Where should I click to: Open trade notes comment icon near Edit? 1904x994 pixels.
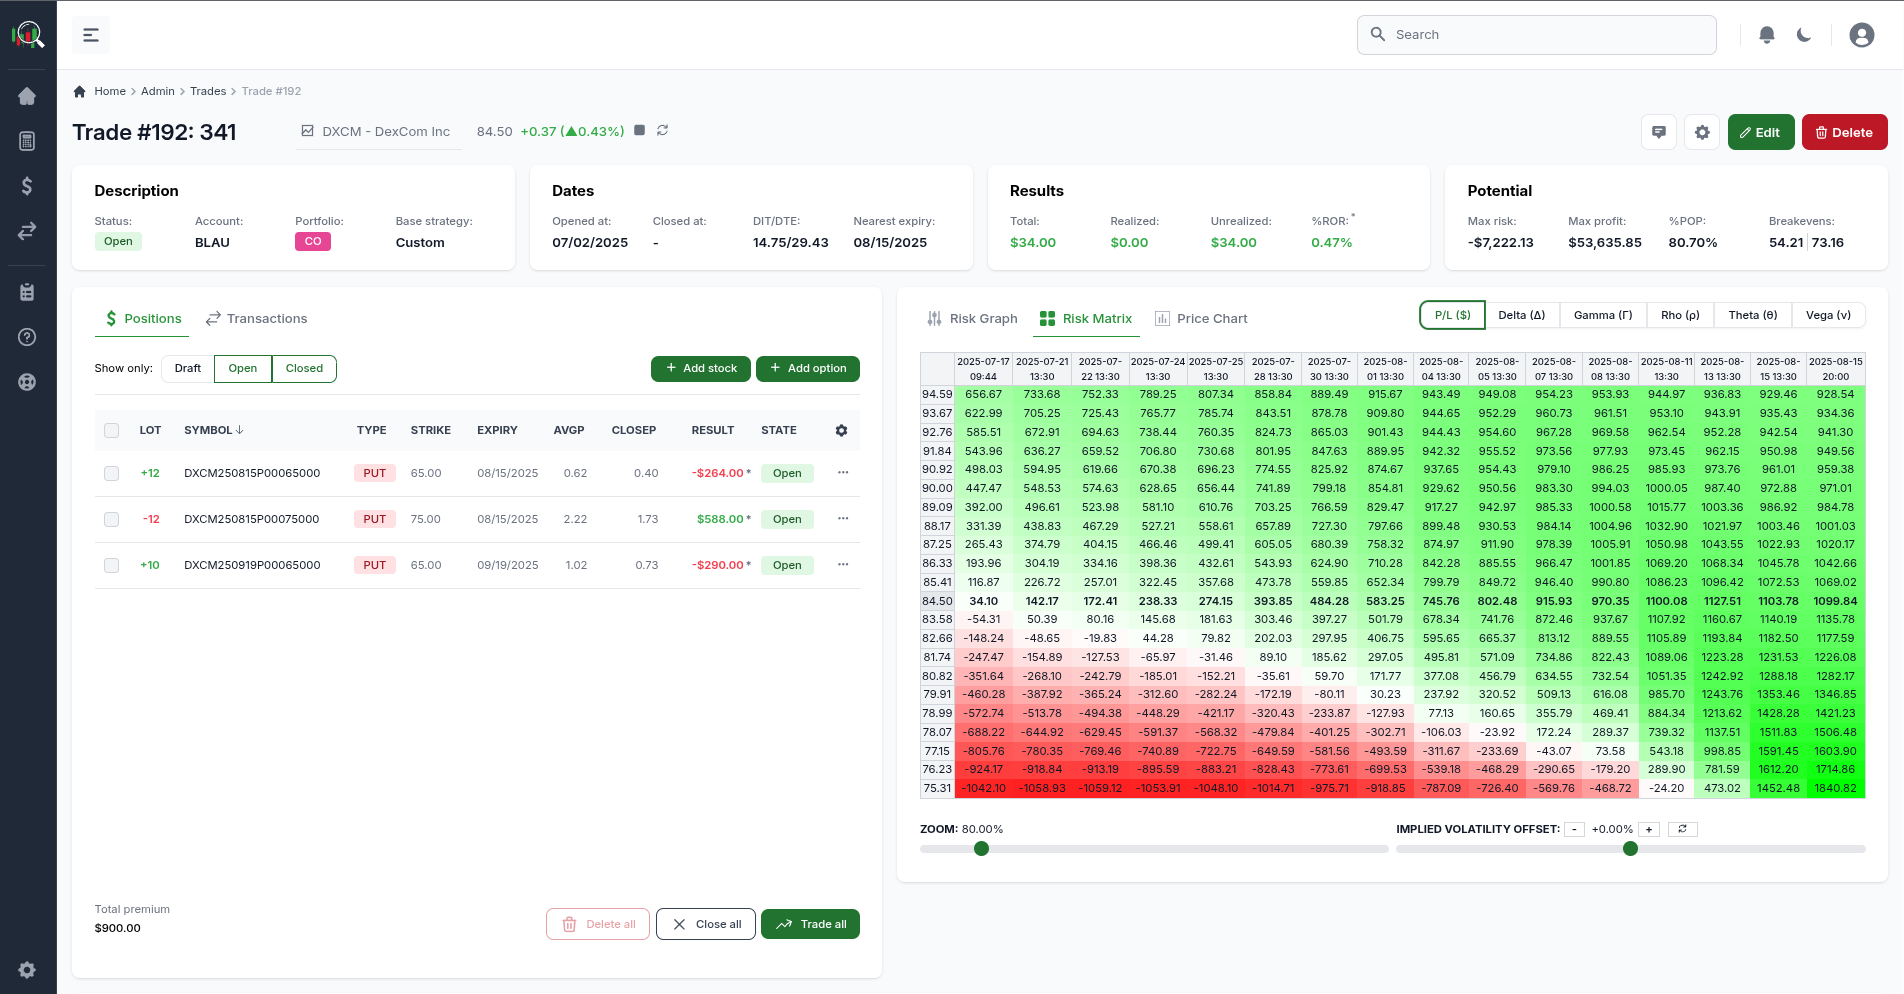point(1659,131)
